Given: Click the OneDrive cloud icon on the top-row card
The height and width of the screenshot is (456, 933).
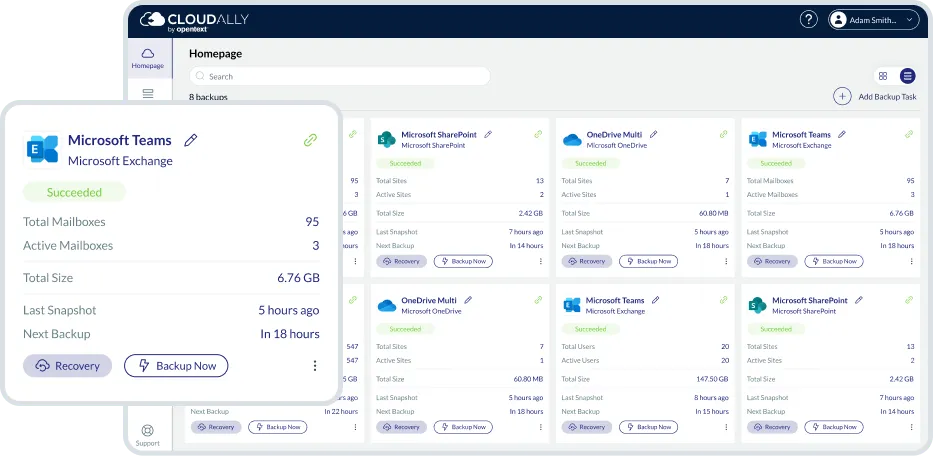Looking at the screenshot, I should tap(572, 139).
